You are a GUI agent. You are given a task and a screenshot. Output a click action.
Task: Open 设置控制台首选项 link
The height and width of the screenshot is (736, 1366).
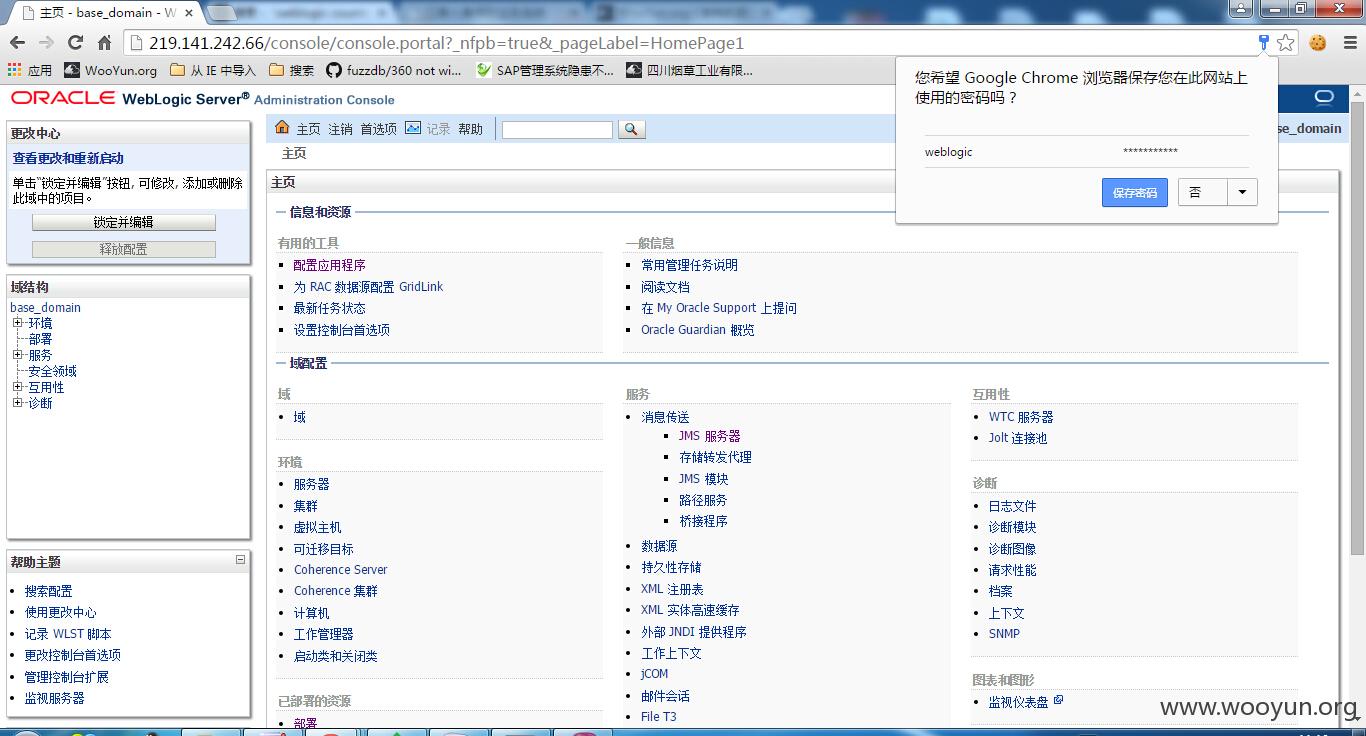pyautogui.click(x=341, y=330)
